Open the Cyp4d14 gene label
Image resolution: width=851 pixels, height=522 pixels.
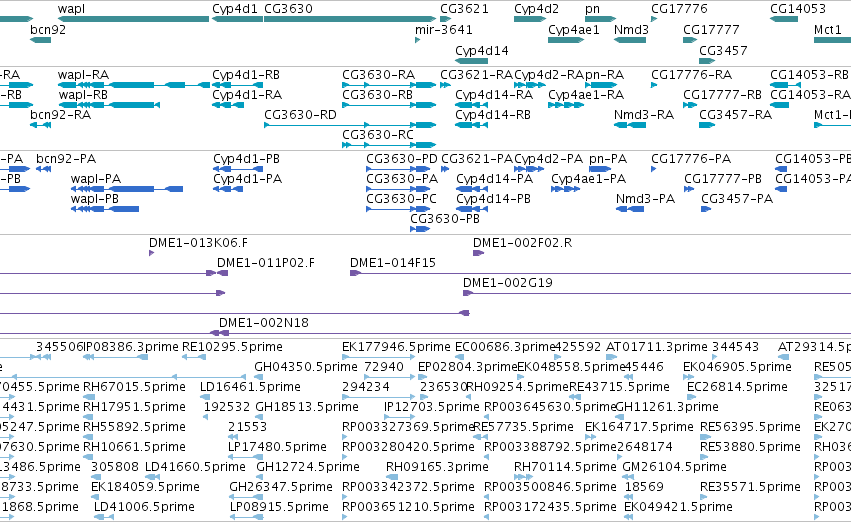(482, 50)
